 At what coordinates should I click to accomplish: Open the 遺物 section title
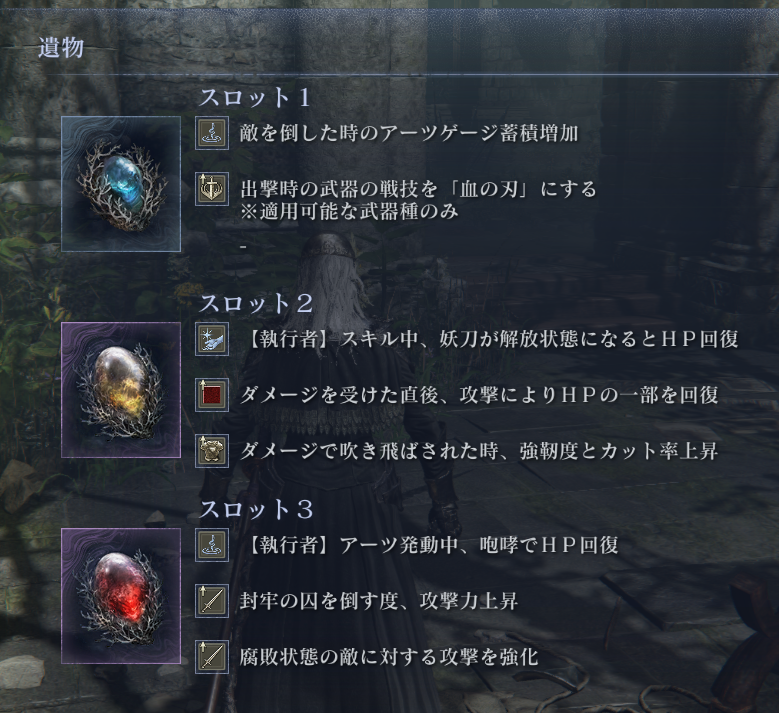61,48
